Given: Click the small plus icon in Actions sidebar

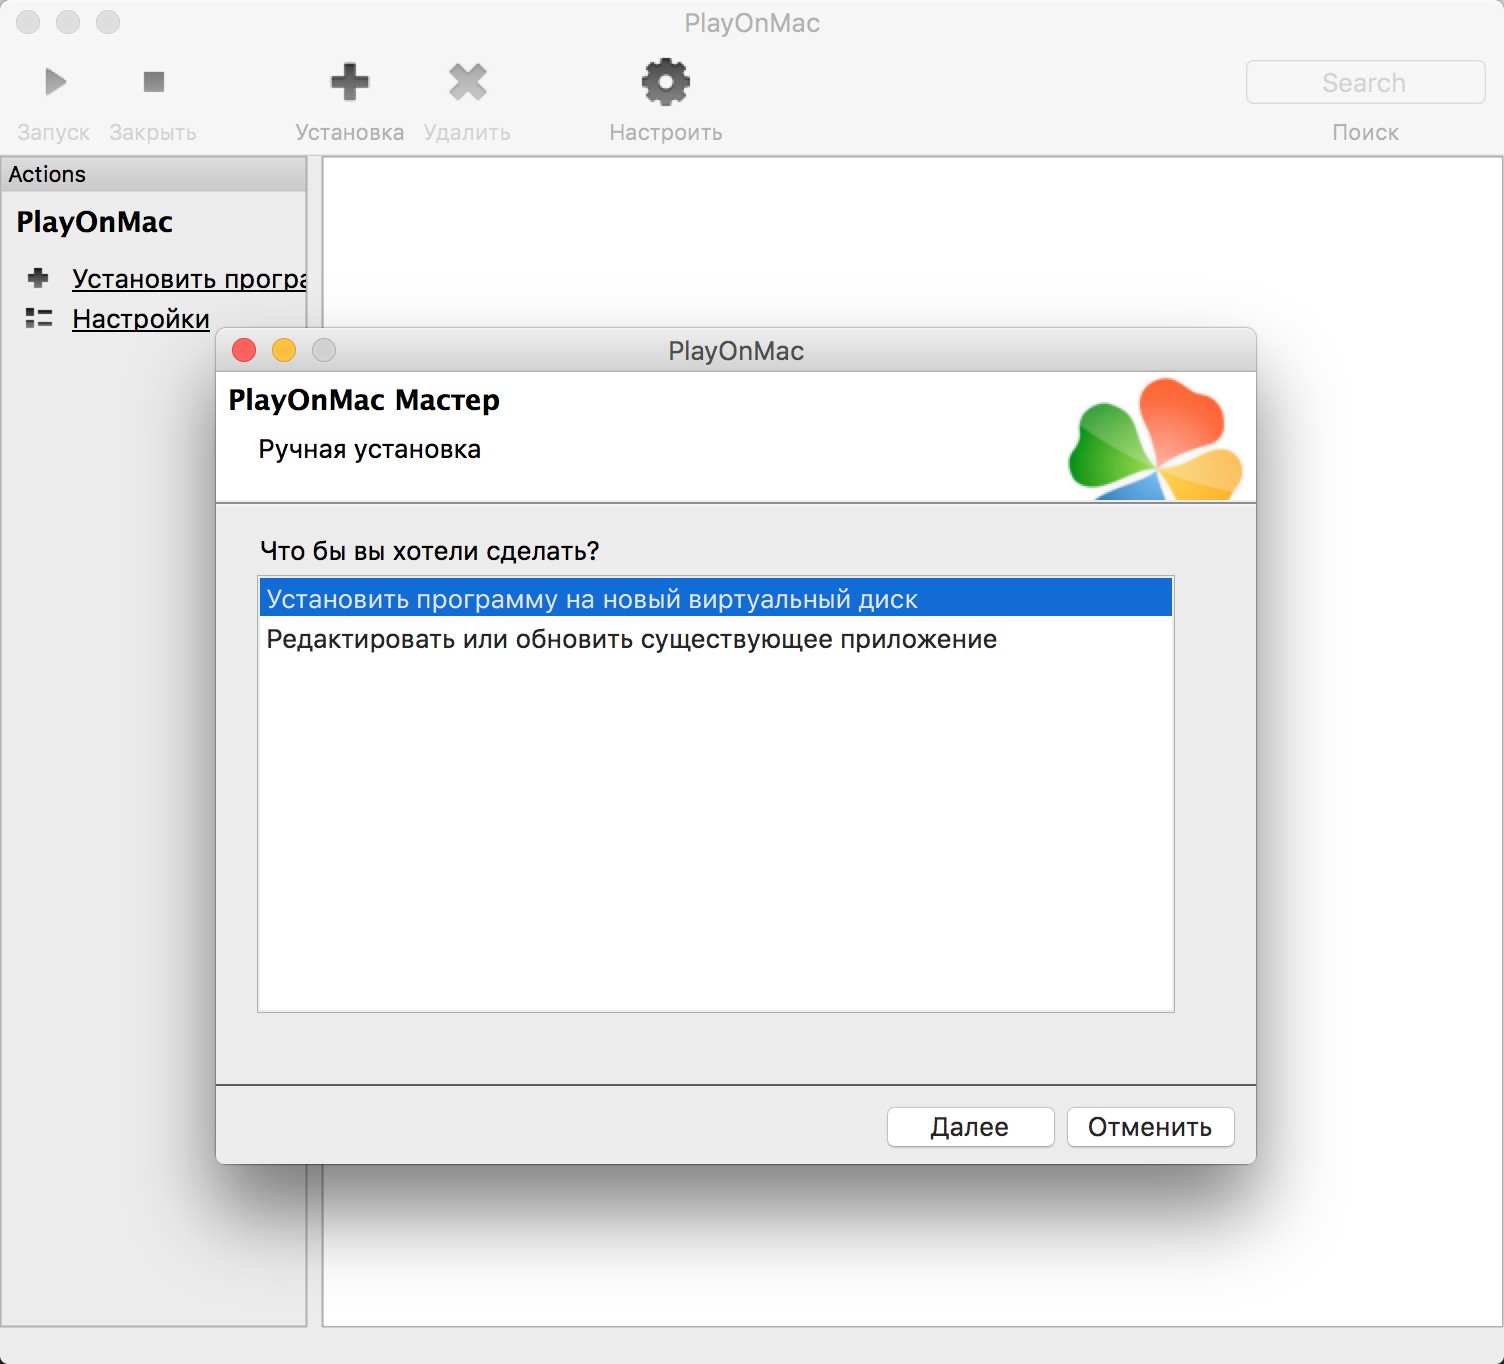Looking at the screenshot, I should point(39,278).
